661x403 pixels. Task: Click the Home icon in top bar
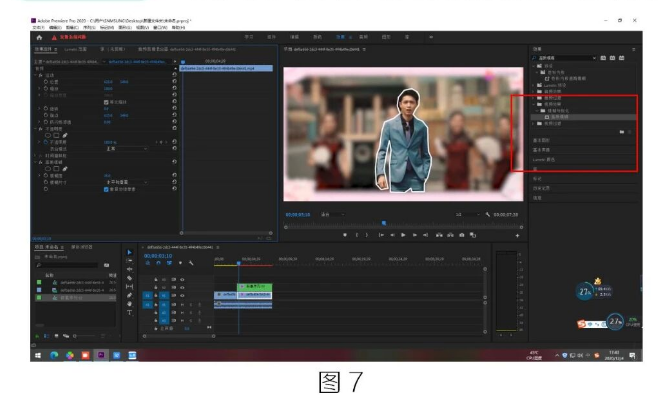tap(39, 36)
